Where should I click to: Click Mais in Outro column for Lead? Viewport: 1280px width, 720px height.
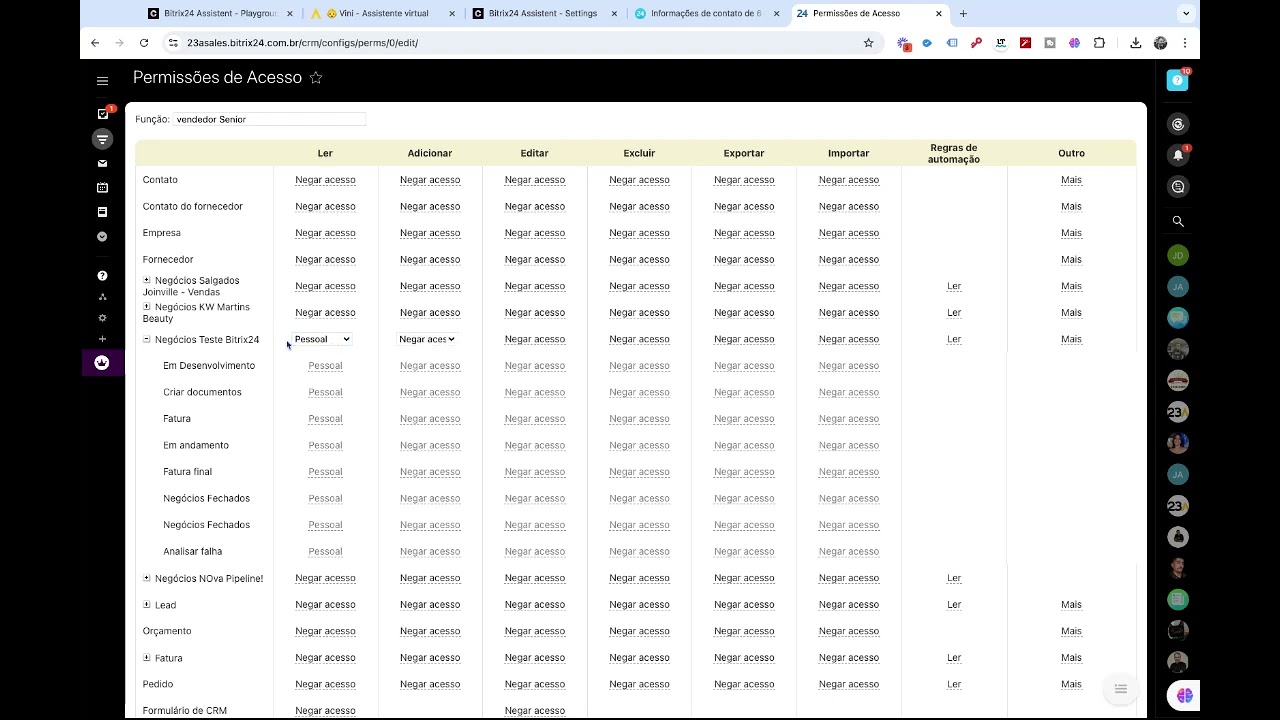pos(1071,604)
